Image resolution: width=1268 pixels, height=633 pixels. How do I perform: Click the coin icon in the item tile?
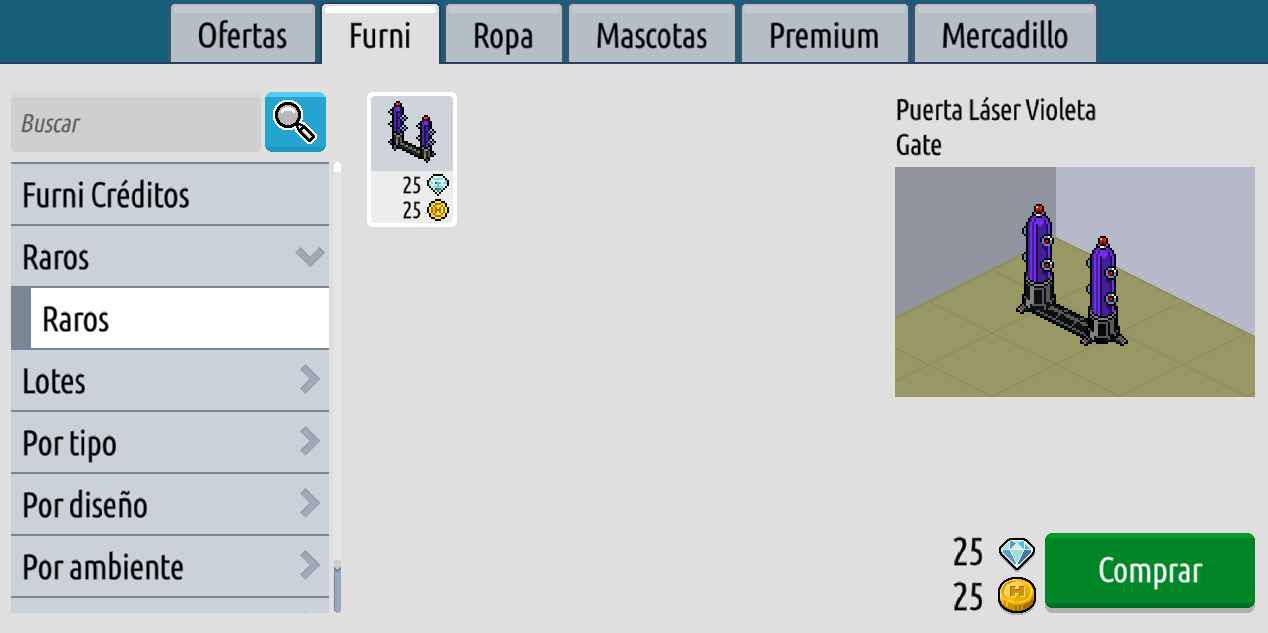pyautogui.click(x=438, y=210)
